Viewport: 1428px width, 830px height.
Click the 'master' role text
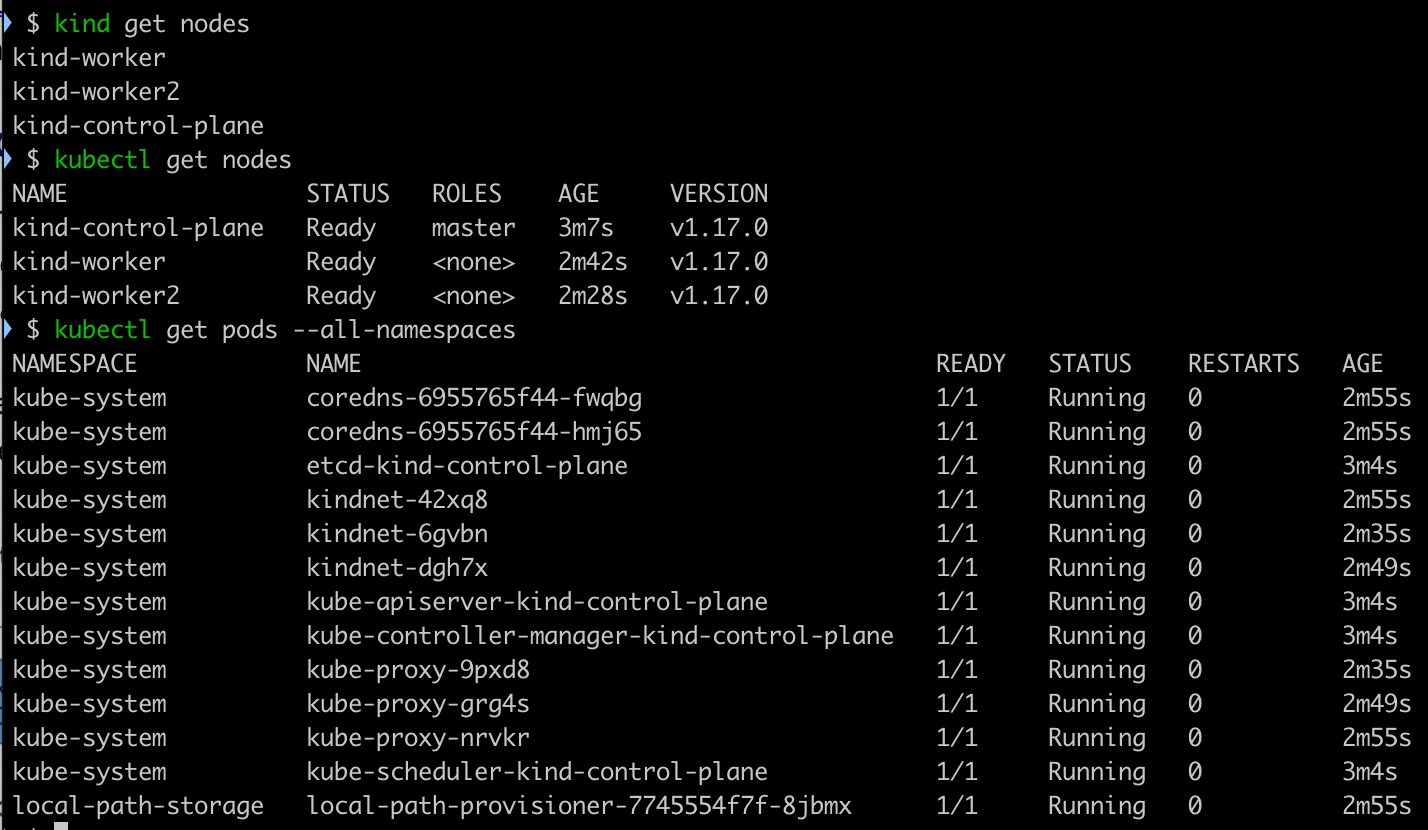pyautogui.click(x=473, y=227)
